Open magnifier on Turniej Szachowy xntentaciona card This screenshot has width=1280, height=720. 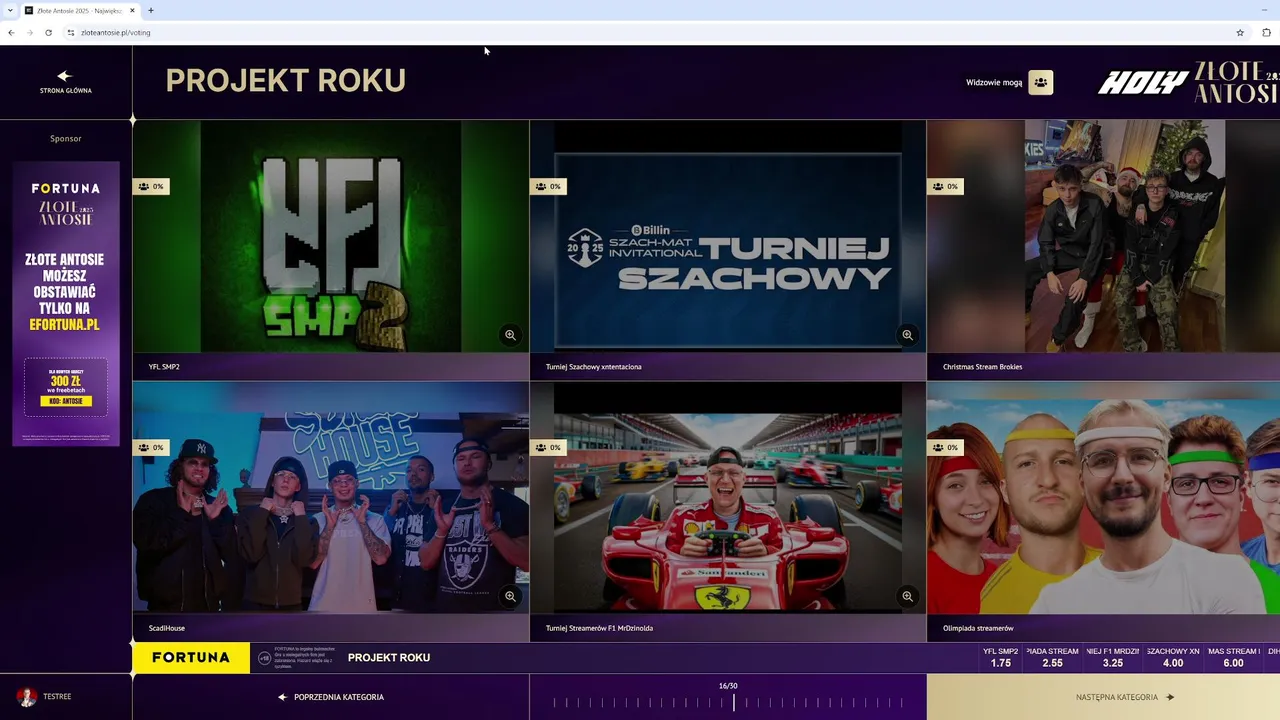907,335
